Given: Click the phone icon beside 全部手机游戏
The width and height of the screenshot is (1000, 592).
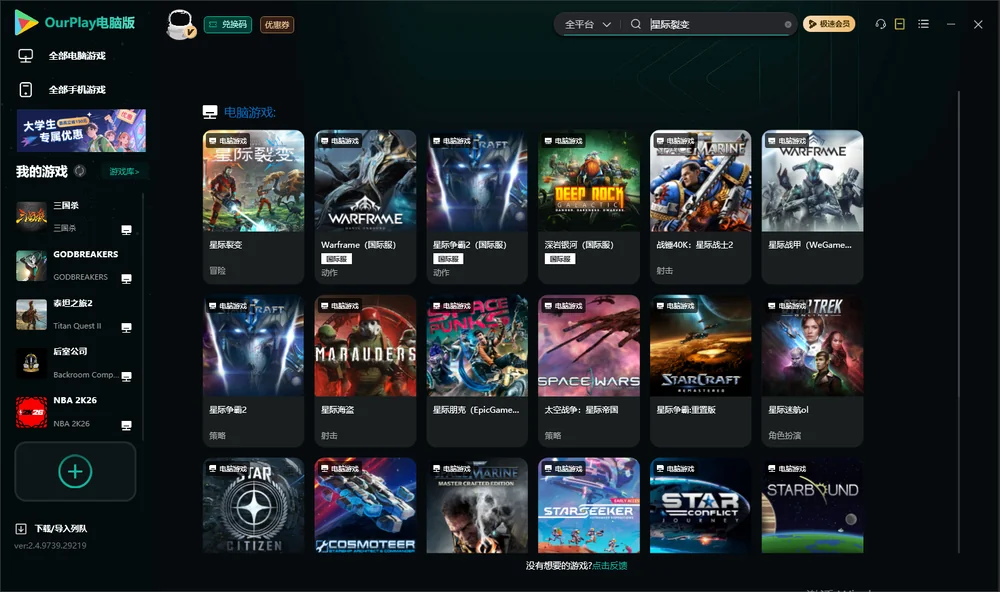Looking at the screenshot, I should click(26, 90).
